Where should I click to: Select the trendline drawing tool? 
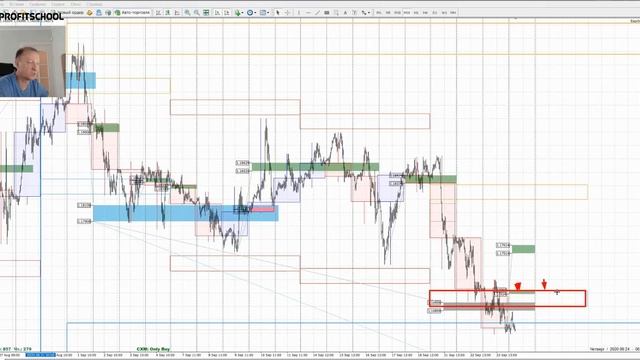click(x=317, y=13)
